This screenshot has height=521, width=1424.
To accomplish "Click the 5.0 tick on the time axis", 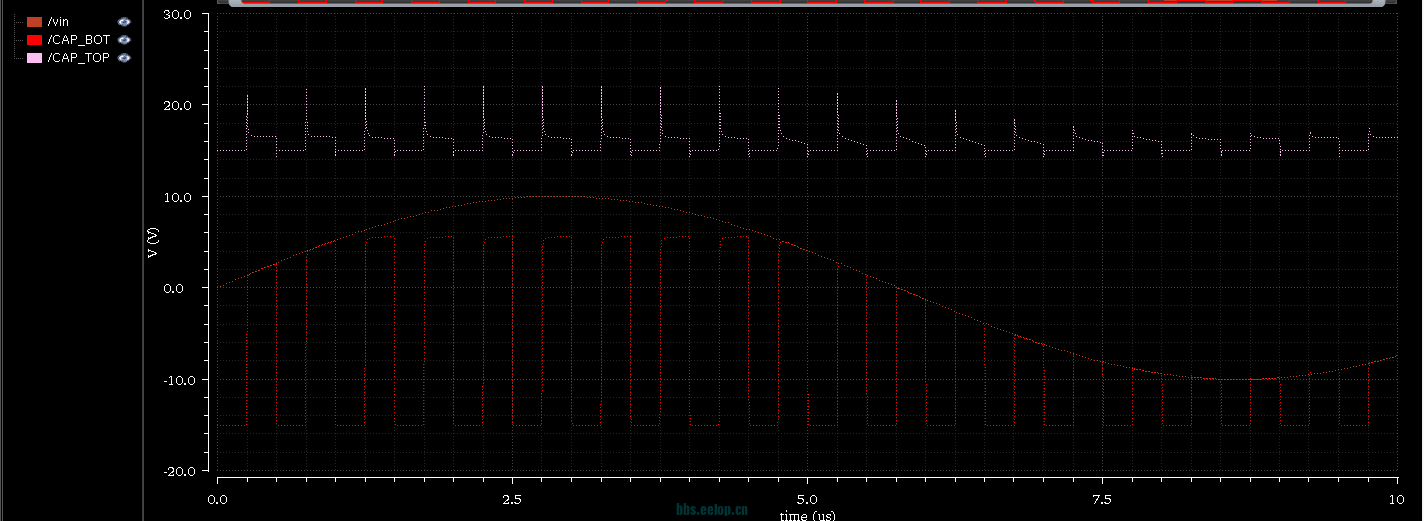I will 807,498.
